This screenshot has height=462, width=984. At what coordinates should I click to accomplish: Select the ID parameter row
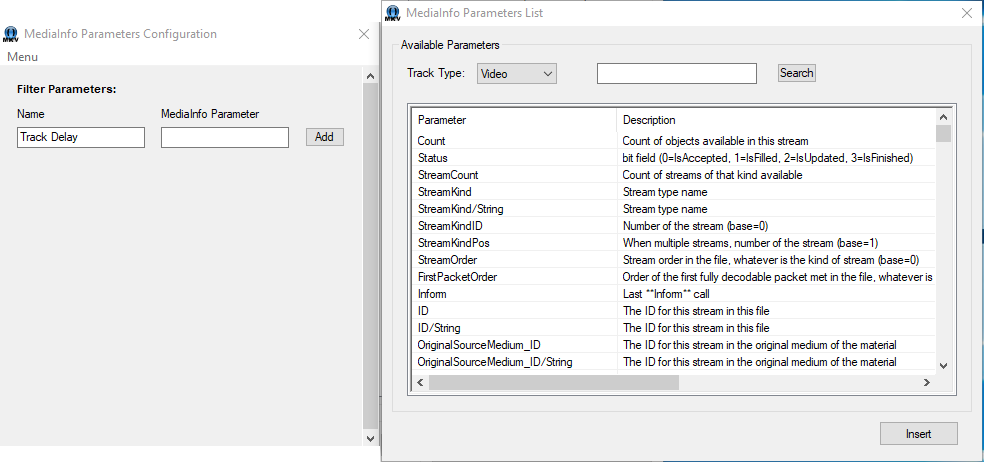click(x=673, y=311)
